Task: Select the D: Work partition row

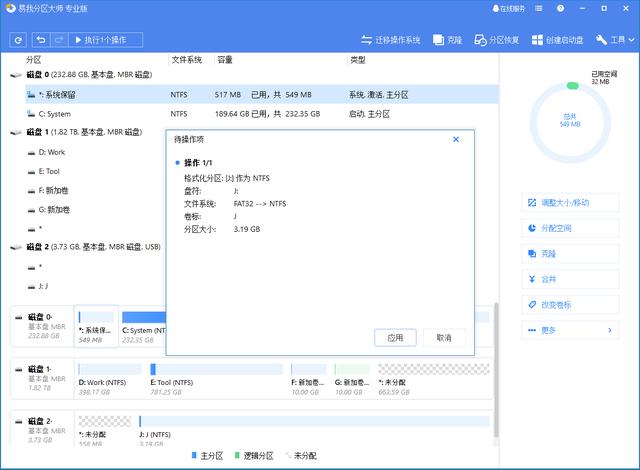Action: coord(96,152)
